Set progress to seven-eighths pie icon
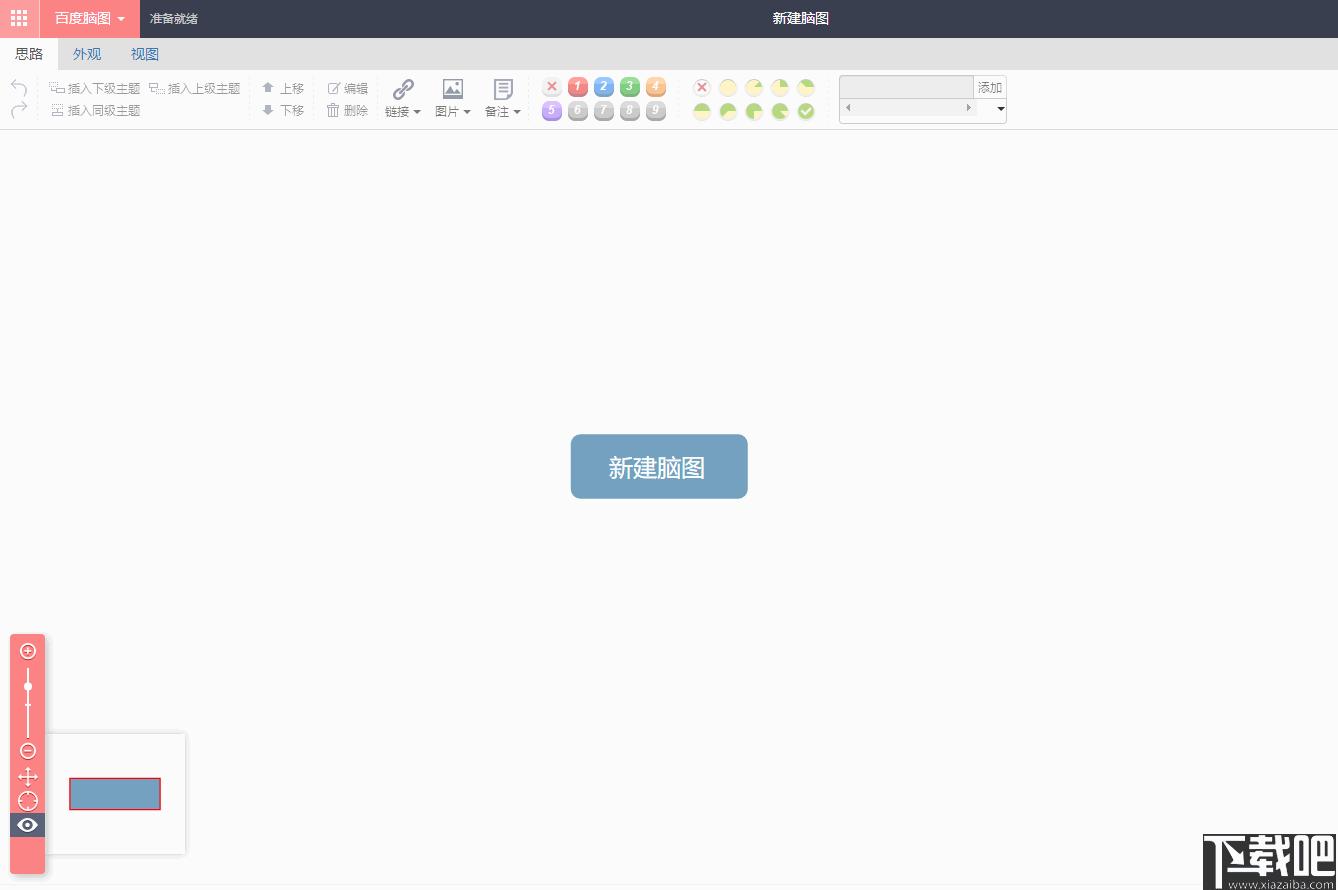The height and width of the screenshot is (890, 1338). (x=780, y=112)
